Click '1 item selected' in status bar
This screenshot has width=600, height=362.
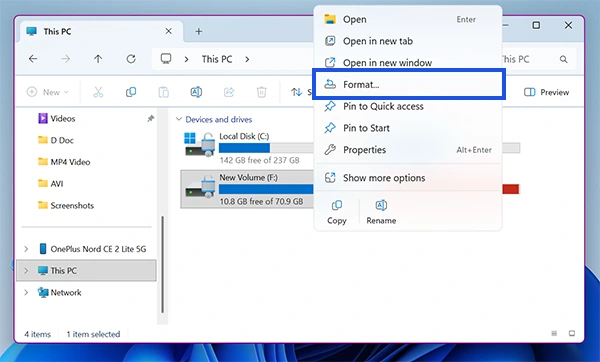pyautogui.click(x=93, y=334)
